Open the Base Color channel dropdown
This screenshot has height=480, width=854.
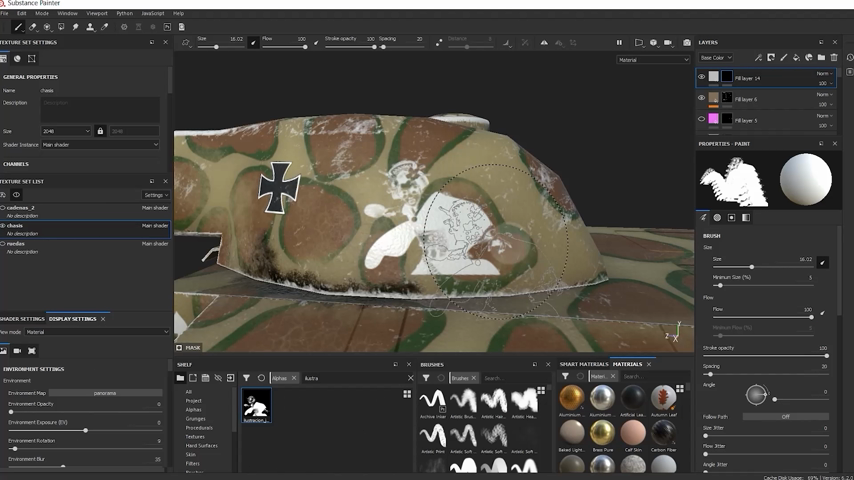(x=716, y=57)
